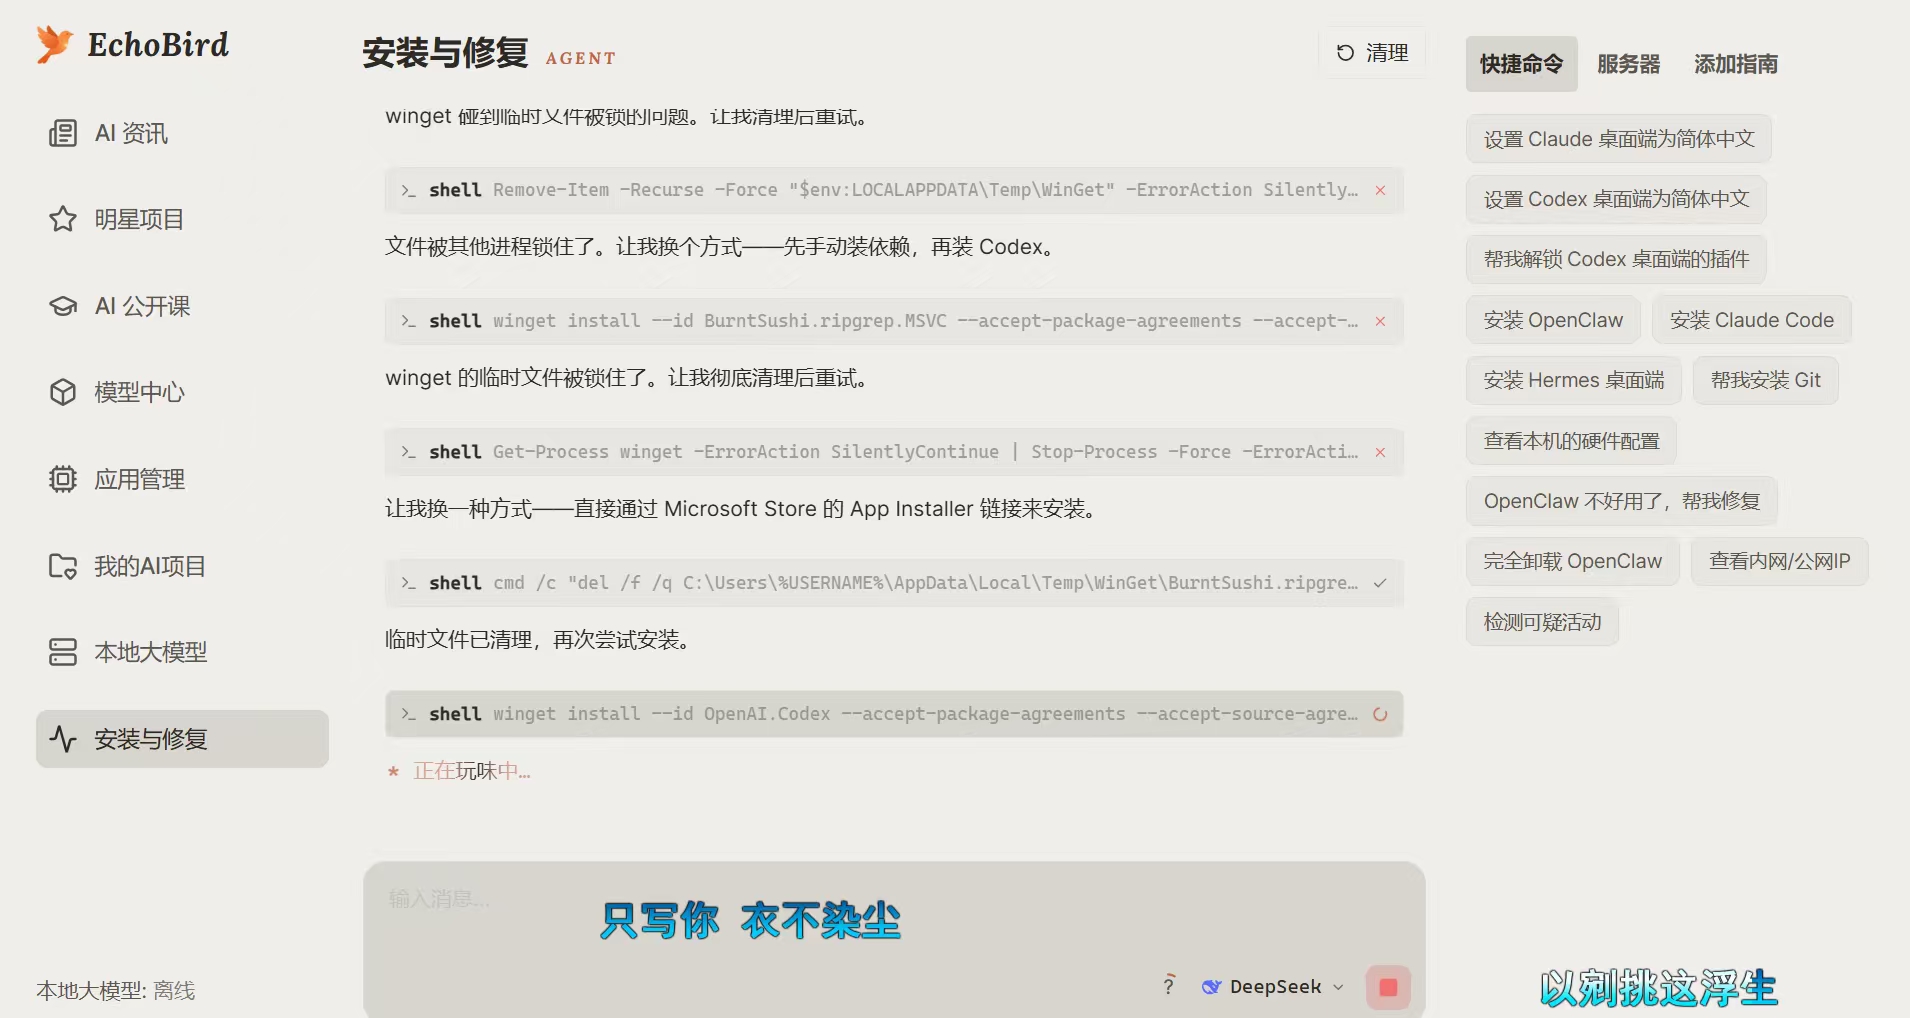Run 查看内网/公网IP command
The width and height of the screenshot is (1910, 1018).
[1779, 561]
